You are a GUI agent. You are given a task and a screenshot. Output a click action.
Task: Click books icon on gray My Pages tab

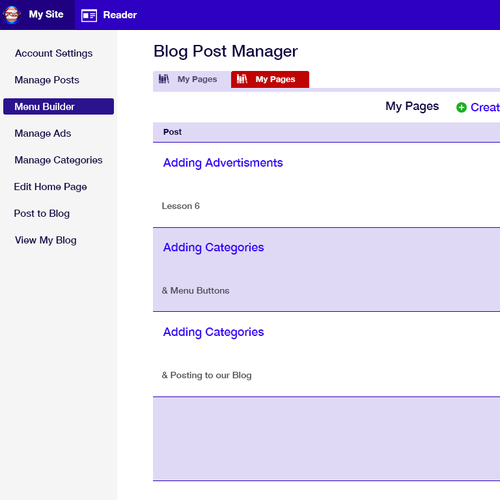(x=164, y=79)
